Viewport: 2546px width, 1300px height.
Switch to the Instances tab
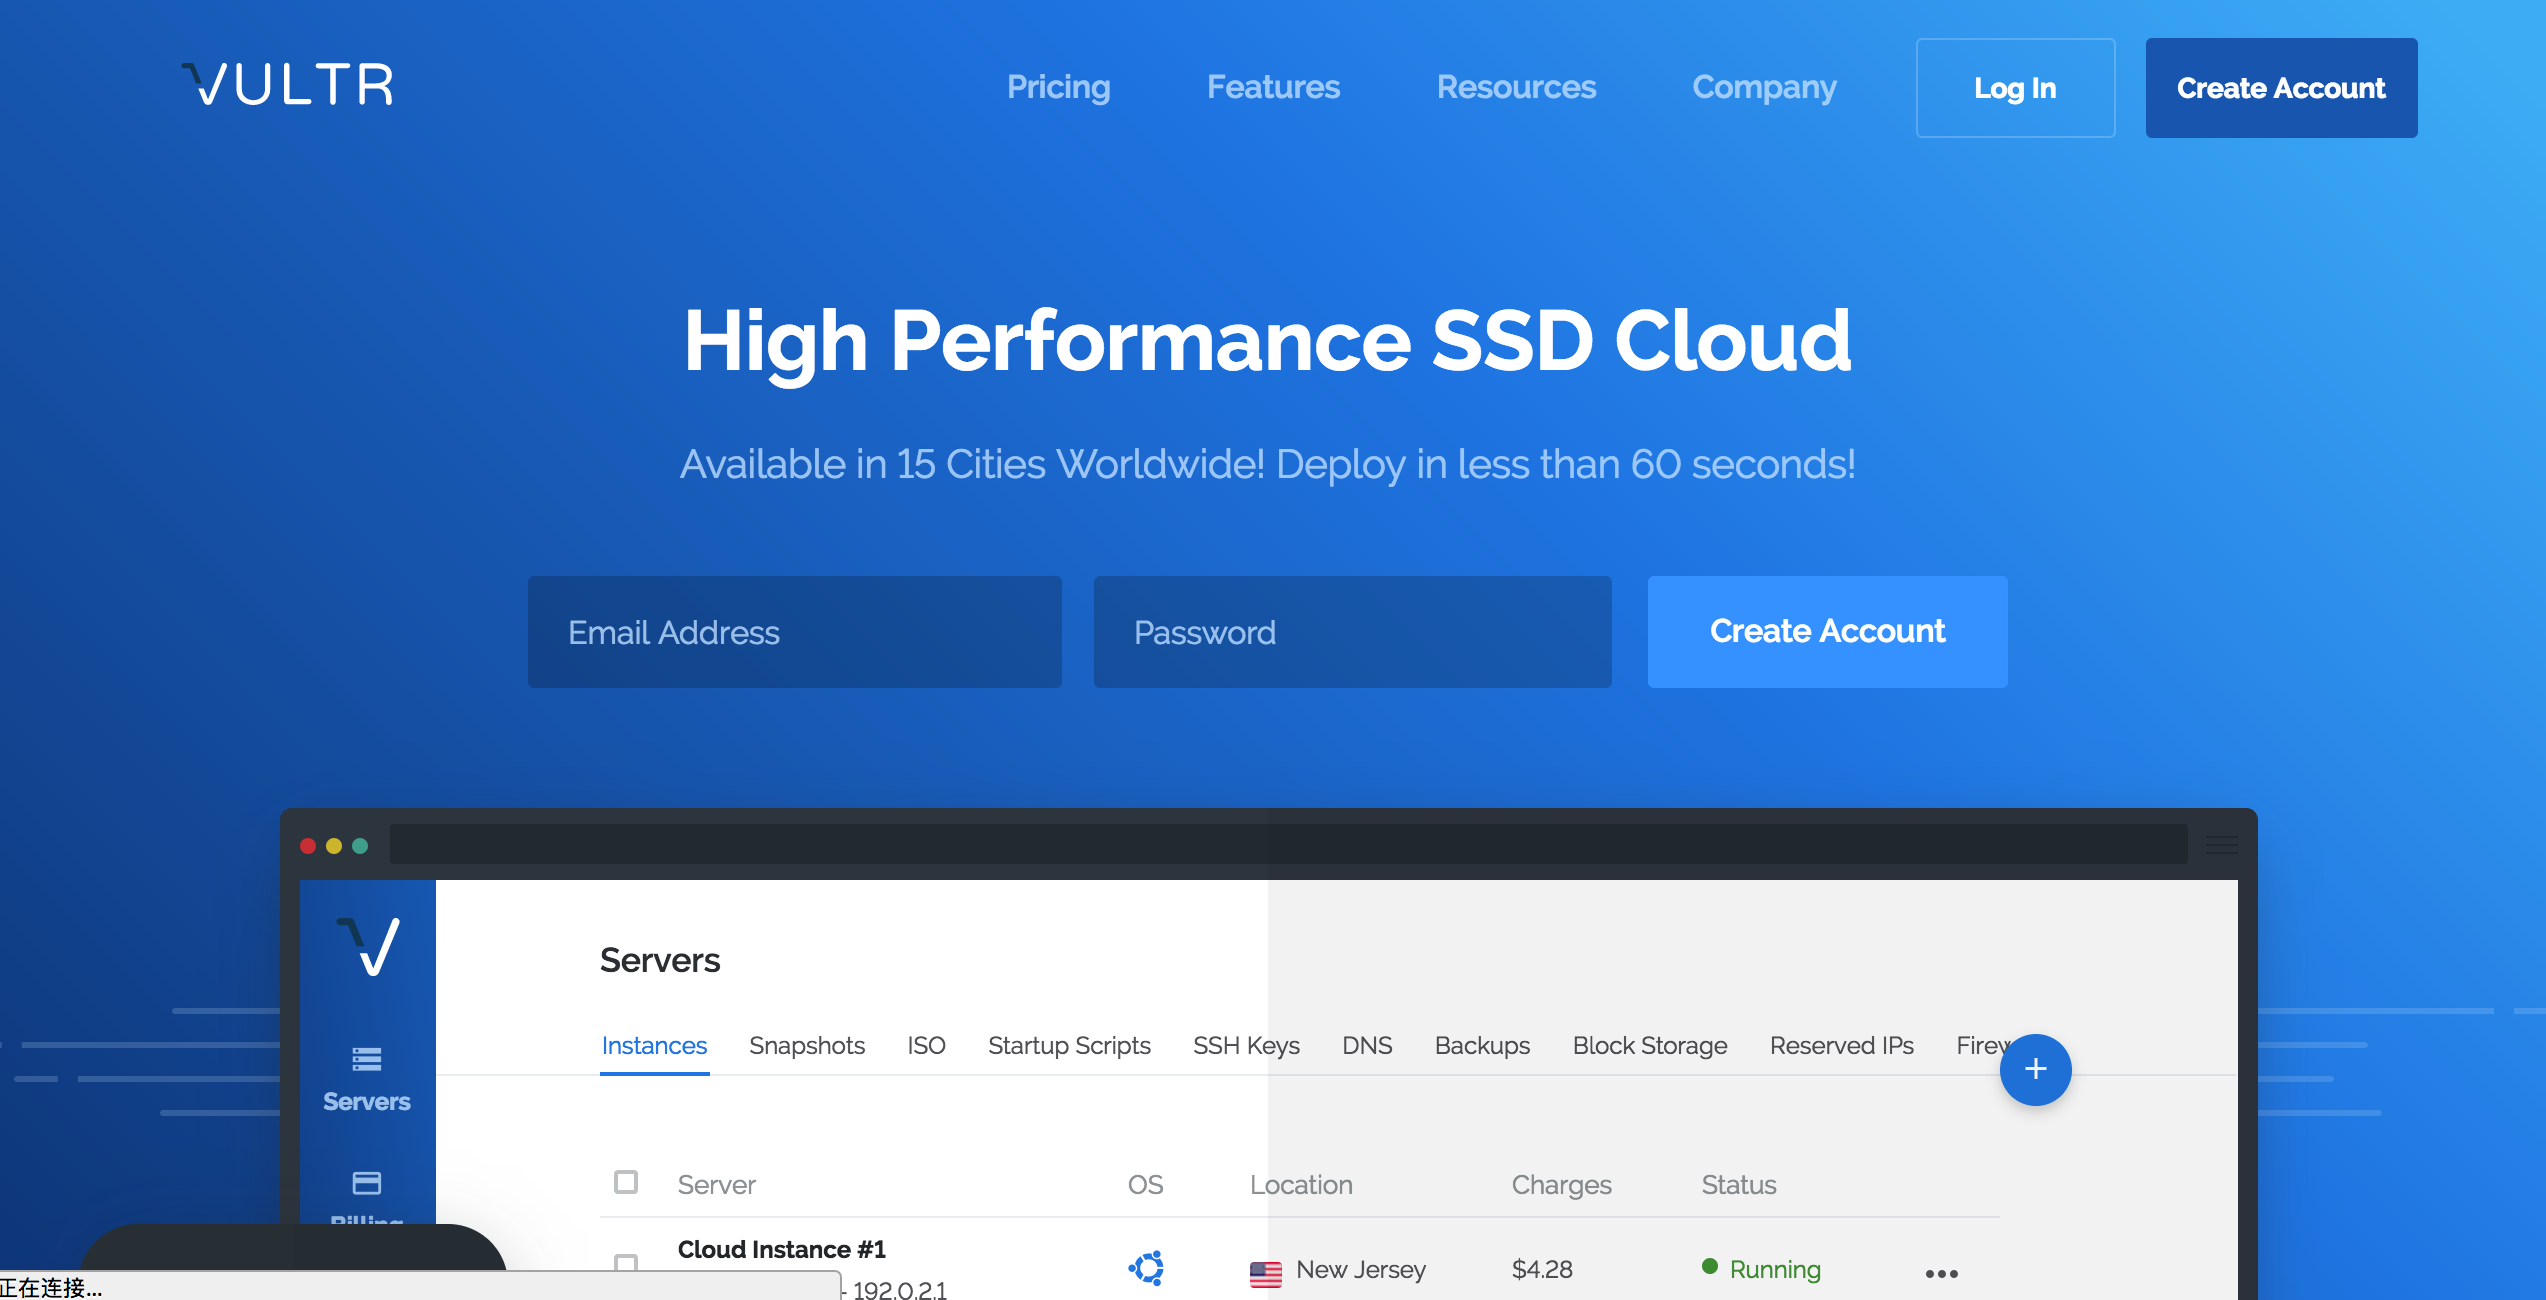[x=654, y=1045]
